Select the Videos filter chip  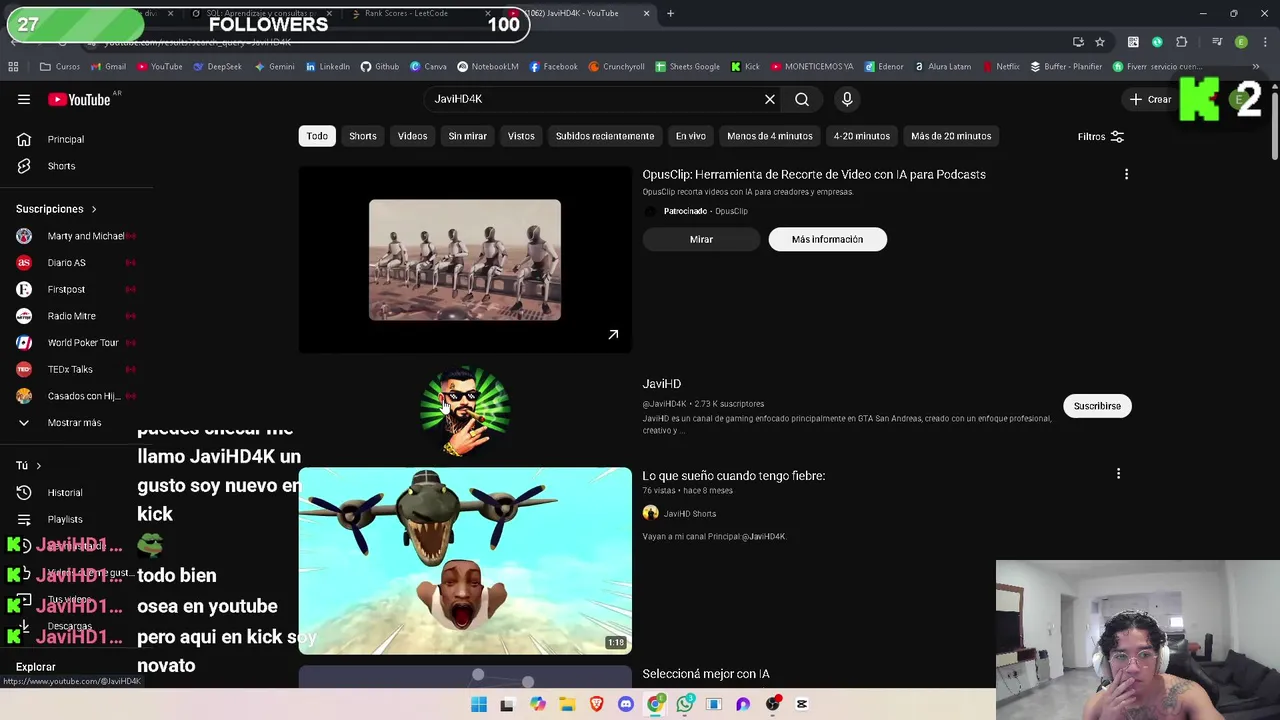coord(412,136)
